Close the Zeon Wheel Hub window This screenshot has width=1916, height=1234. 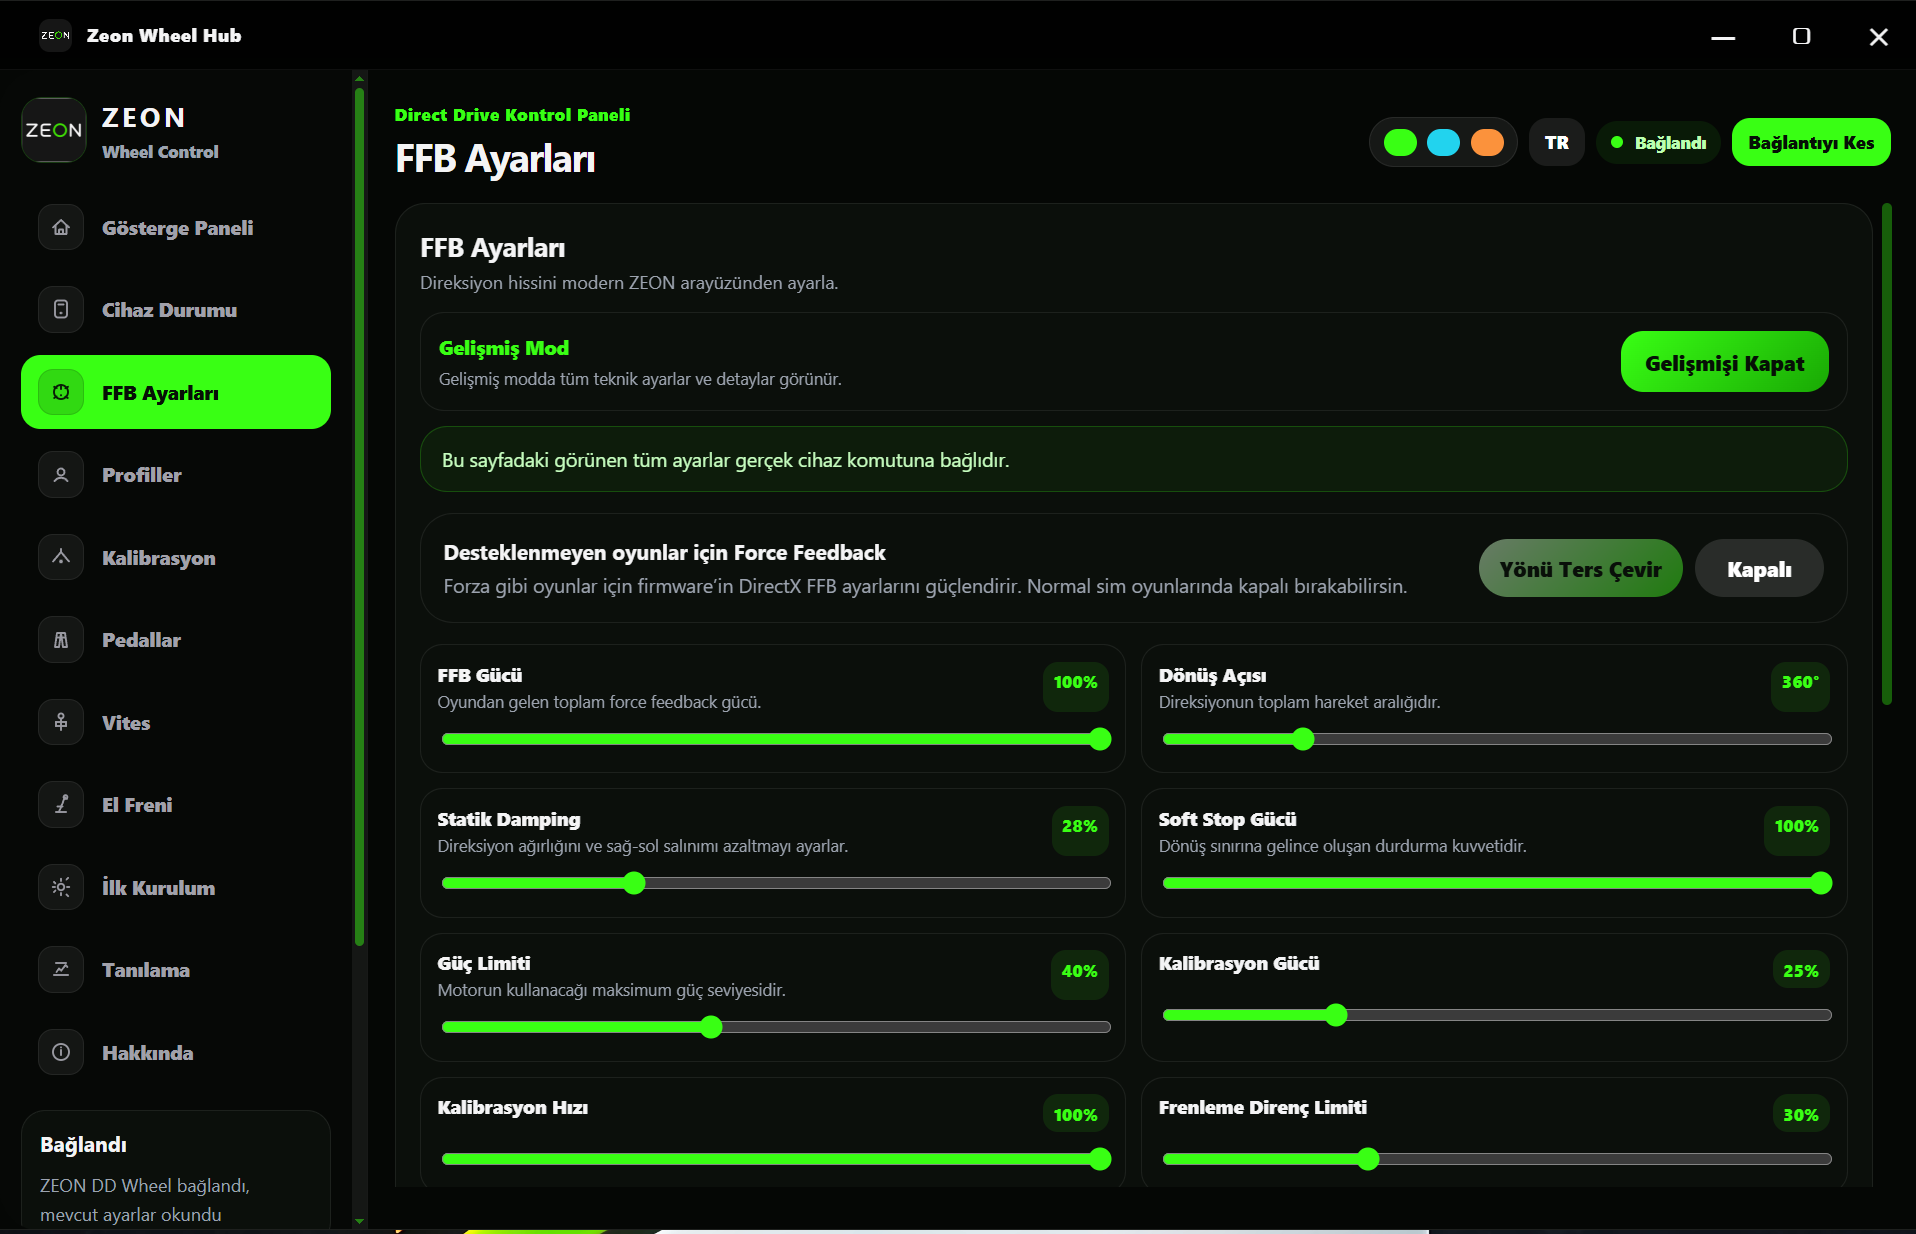point(1878,36)
